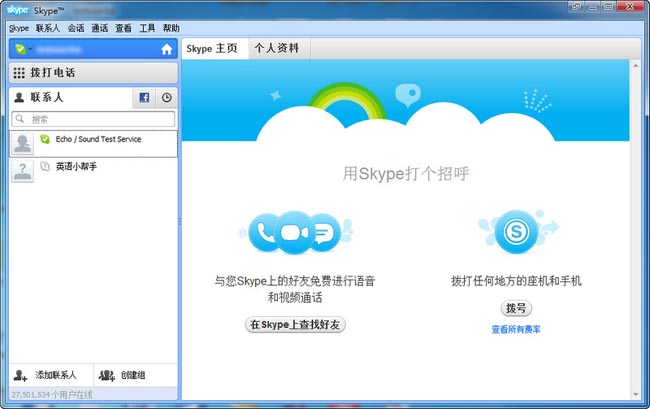The height and width of the screenshot is (409, 650).
Task: Open the Facebook contacts tab icon
Action: coord(144,98)
